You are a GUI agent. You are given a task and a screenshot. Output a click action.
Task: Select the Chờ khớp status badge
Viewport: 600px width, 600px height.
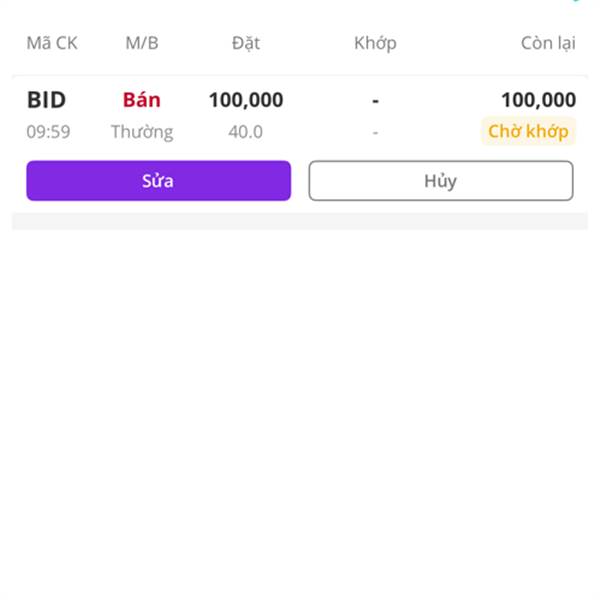click(528, 131)
